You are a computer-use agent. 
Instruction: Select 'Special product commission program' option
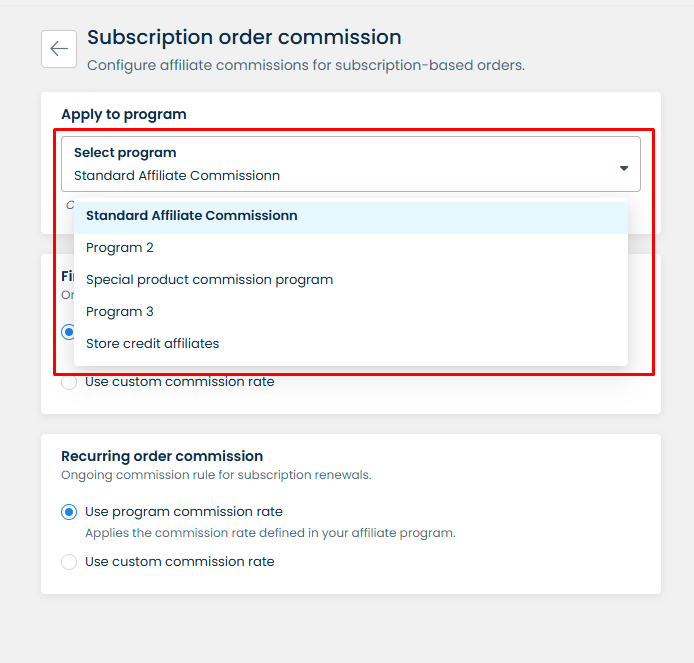209,280
